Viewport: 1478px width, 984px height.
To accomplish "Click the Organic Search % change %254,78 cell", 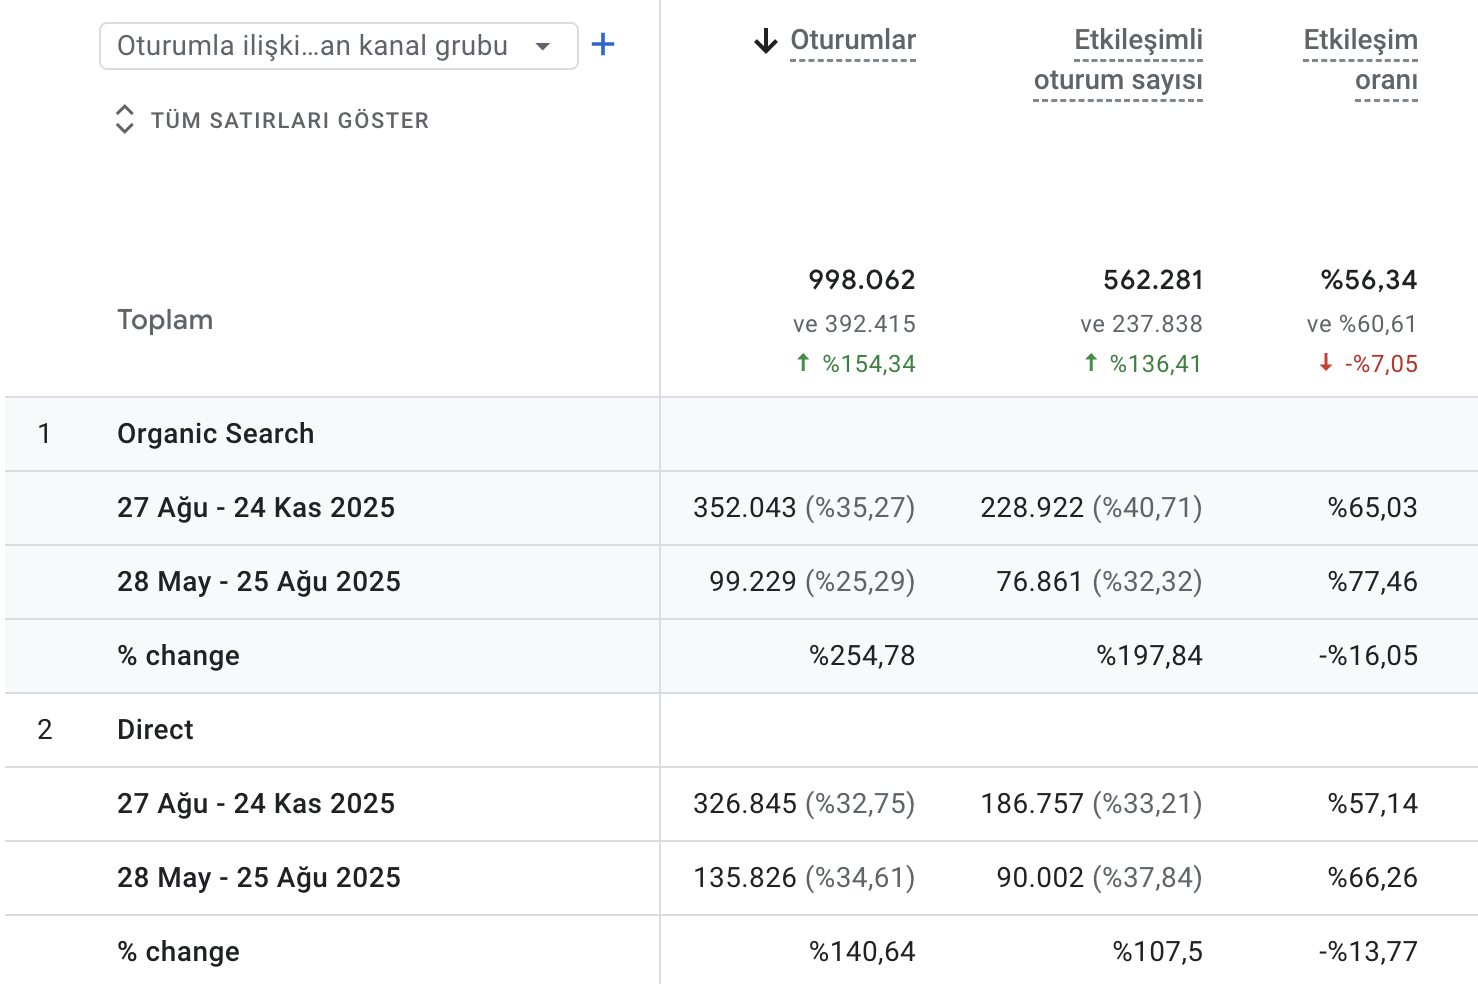I will pos(862,656).
